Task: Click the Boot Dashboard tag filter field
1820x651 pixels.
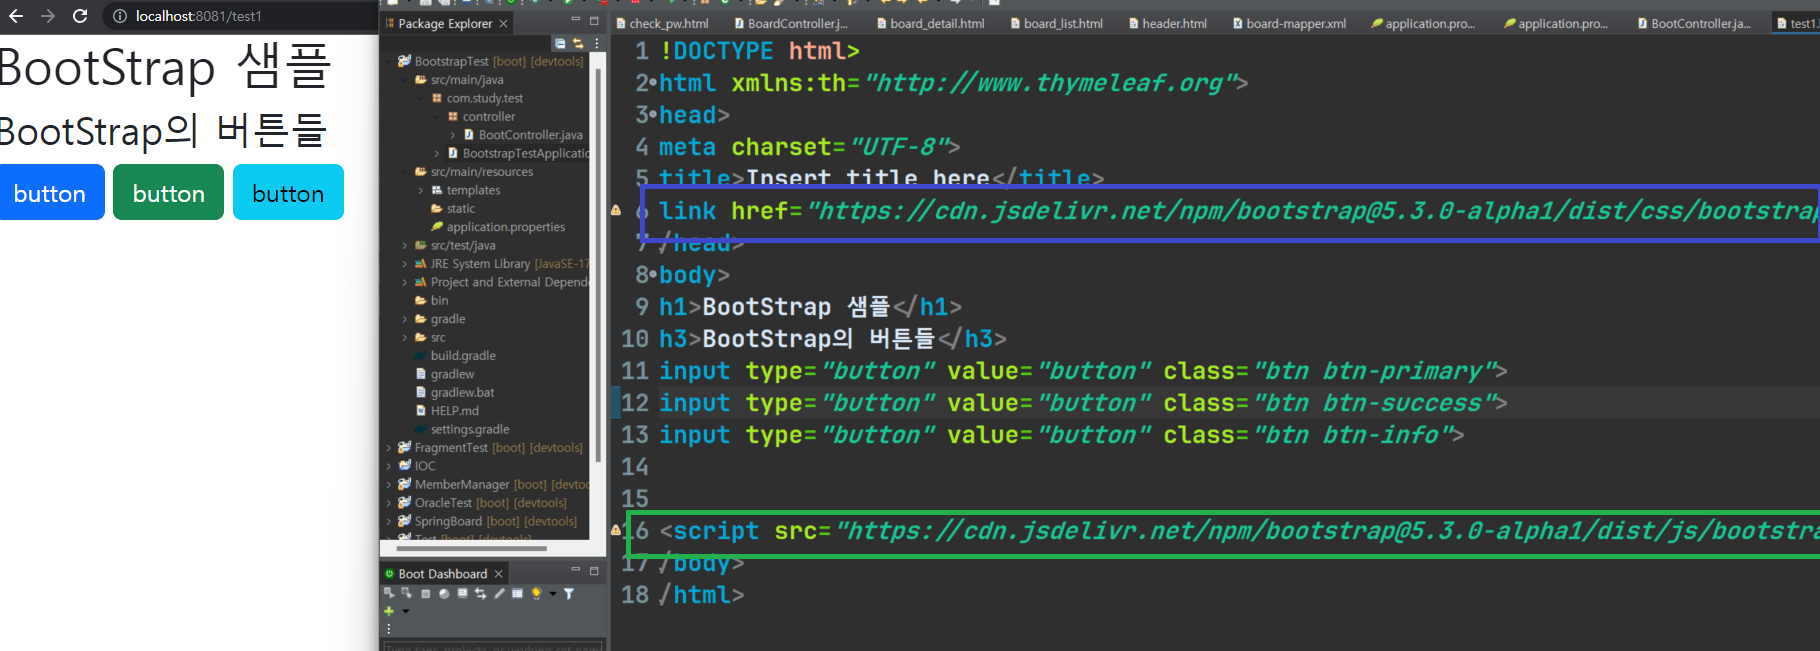Action: 493,647
